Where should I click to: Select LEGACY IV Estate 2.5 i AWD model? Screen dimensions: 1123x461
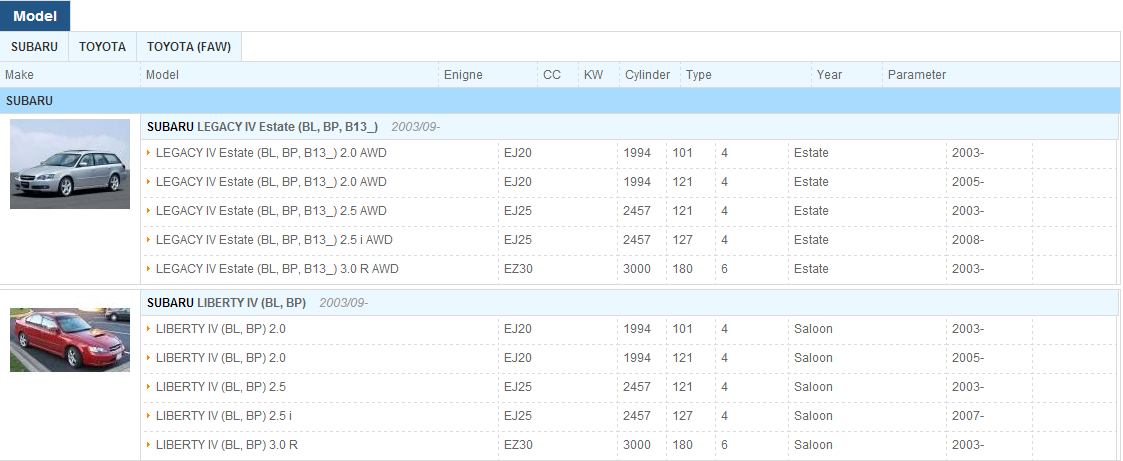coord(274,240)
